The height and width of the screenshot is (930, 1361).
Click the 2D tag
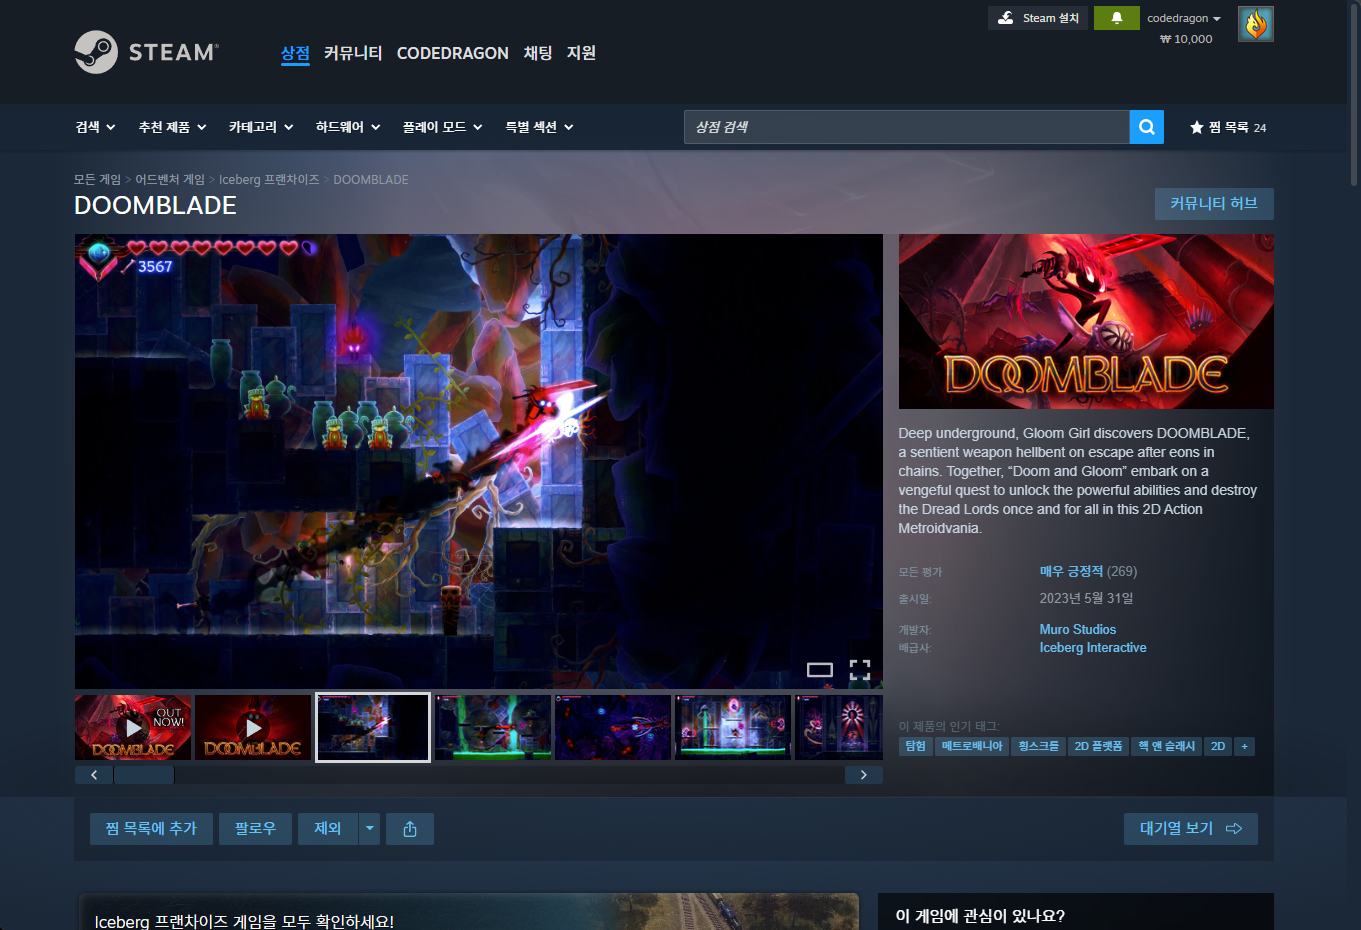click(x=1218, y=746)
